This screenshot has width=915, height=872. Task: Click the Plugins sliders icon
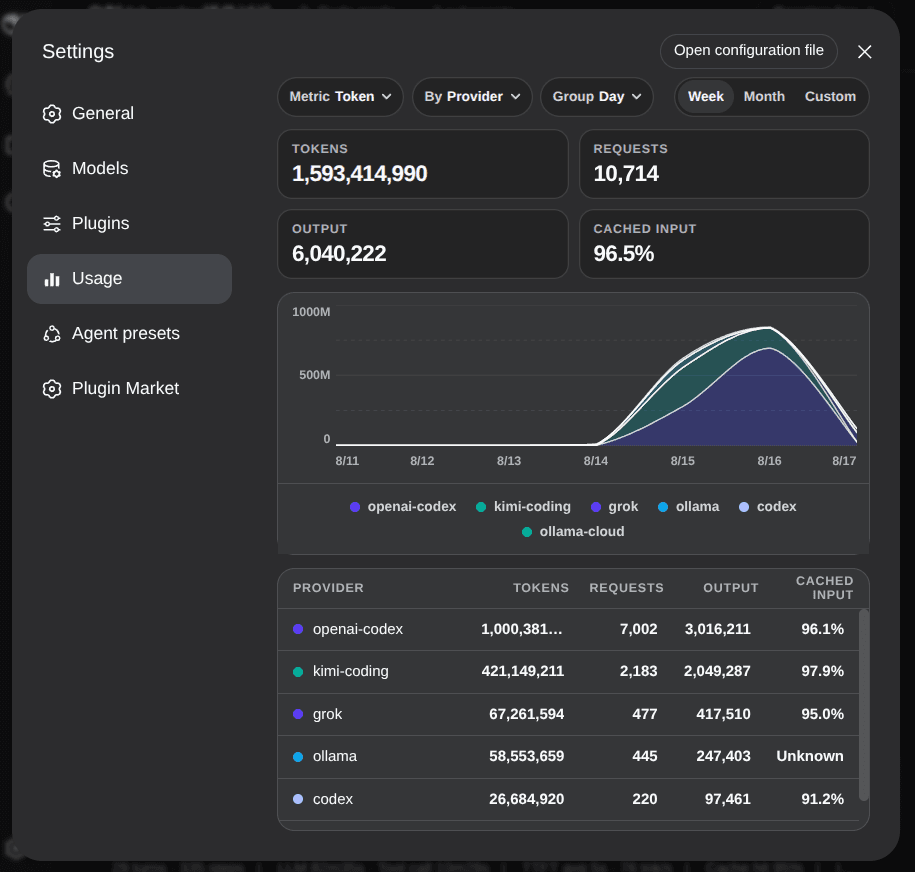coord(52,224)
